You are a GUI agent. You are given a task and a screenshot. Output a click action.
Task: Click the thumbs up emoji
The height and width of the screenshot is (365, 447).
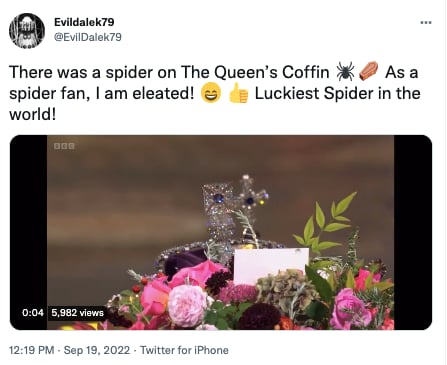tap(239, 94)
